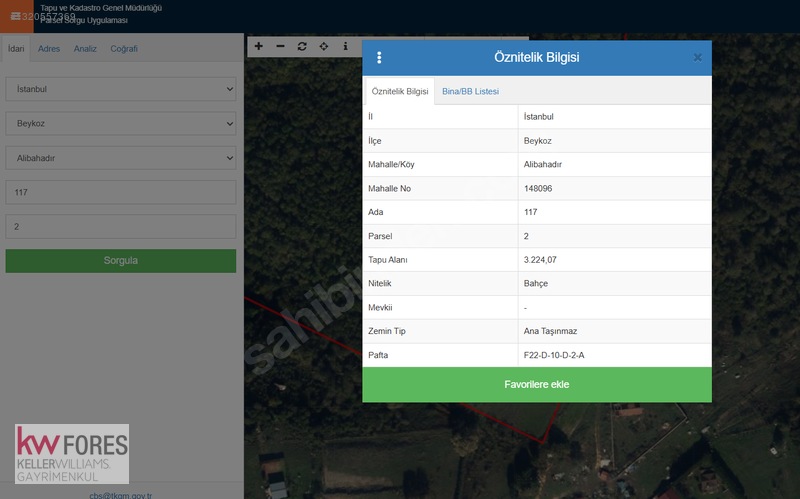Open the Analiz tab
800x499 pixels.
(x=85, y=48)
